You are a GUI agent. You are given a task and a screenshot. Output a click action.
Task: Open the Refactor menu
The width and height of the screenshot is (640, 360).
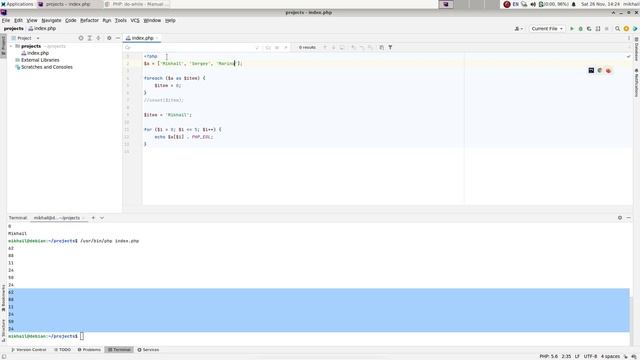[x=89, y=20]
